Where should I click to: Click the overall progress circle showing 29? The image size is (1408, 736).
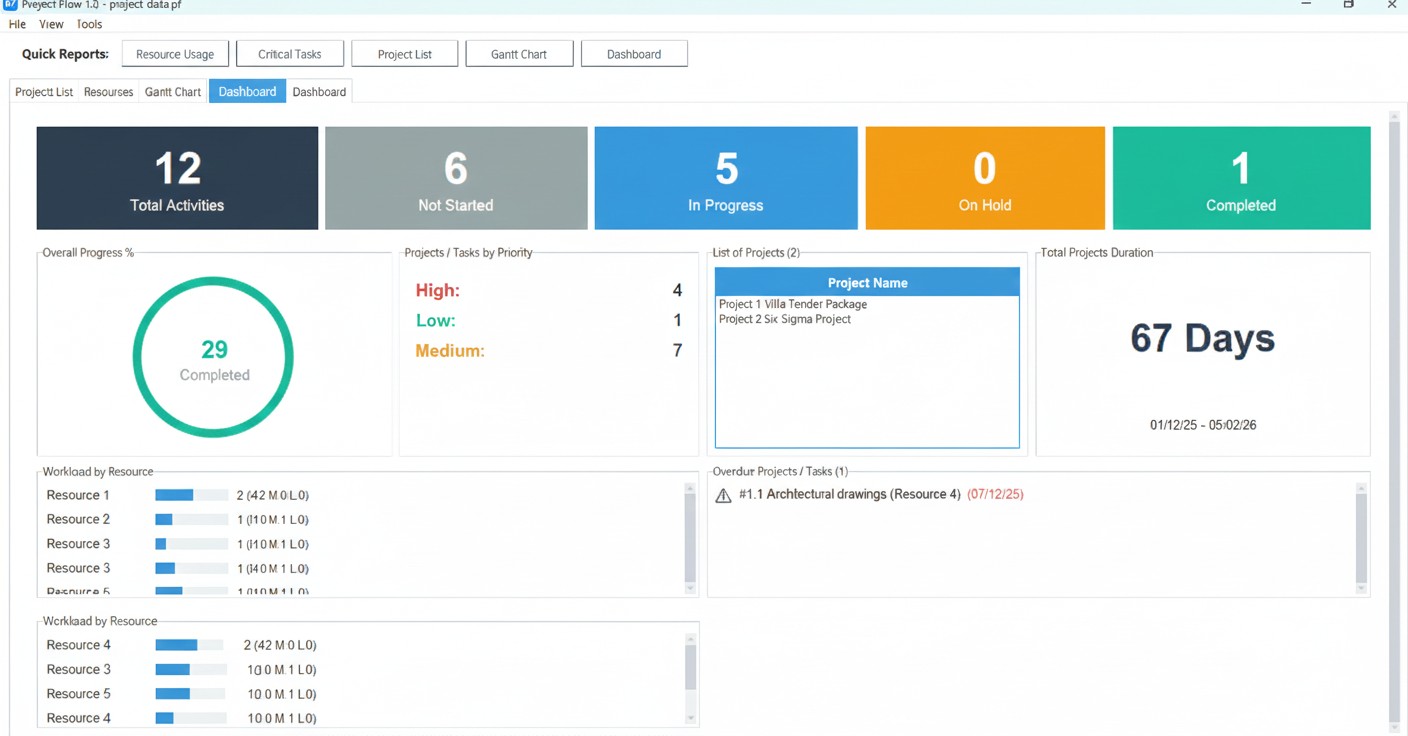click(x=213, y=357)
